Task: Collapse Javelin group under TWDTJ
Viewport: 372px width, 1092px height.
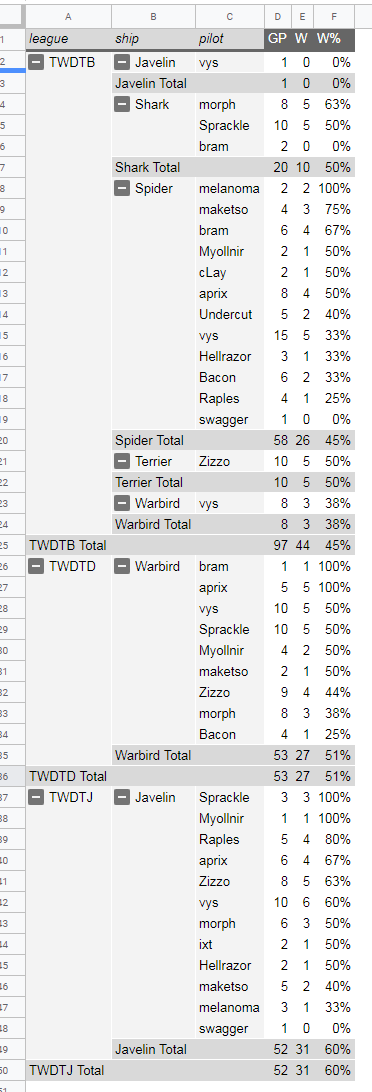Action: (x=122, y=797)
